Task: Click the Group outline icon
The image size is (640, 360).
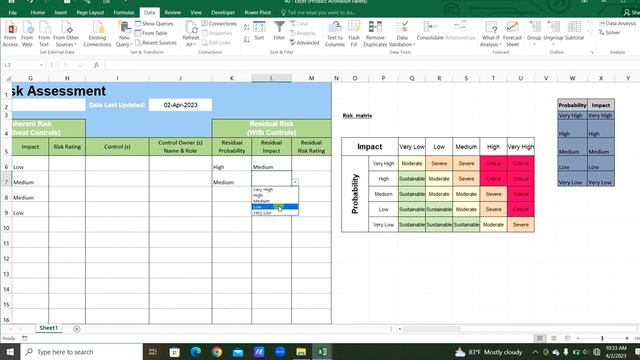Action: [x=534, y=33]
